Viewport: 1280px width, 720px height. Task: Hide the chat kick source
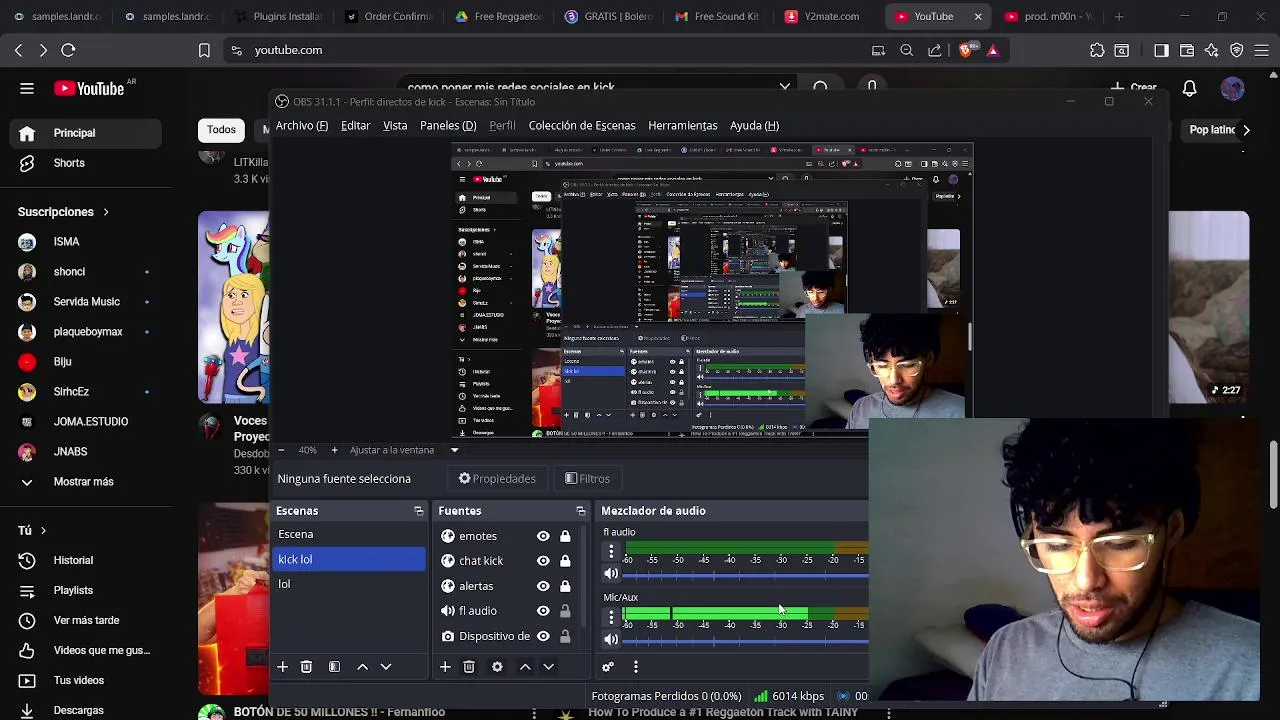[543, 561]
